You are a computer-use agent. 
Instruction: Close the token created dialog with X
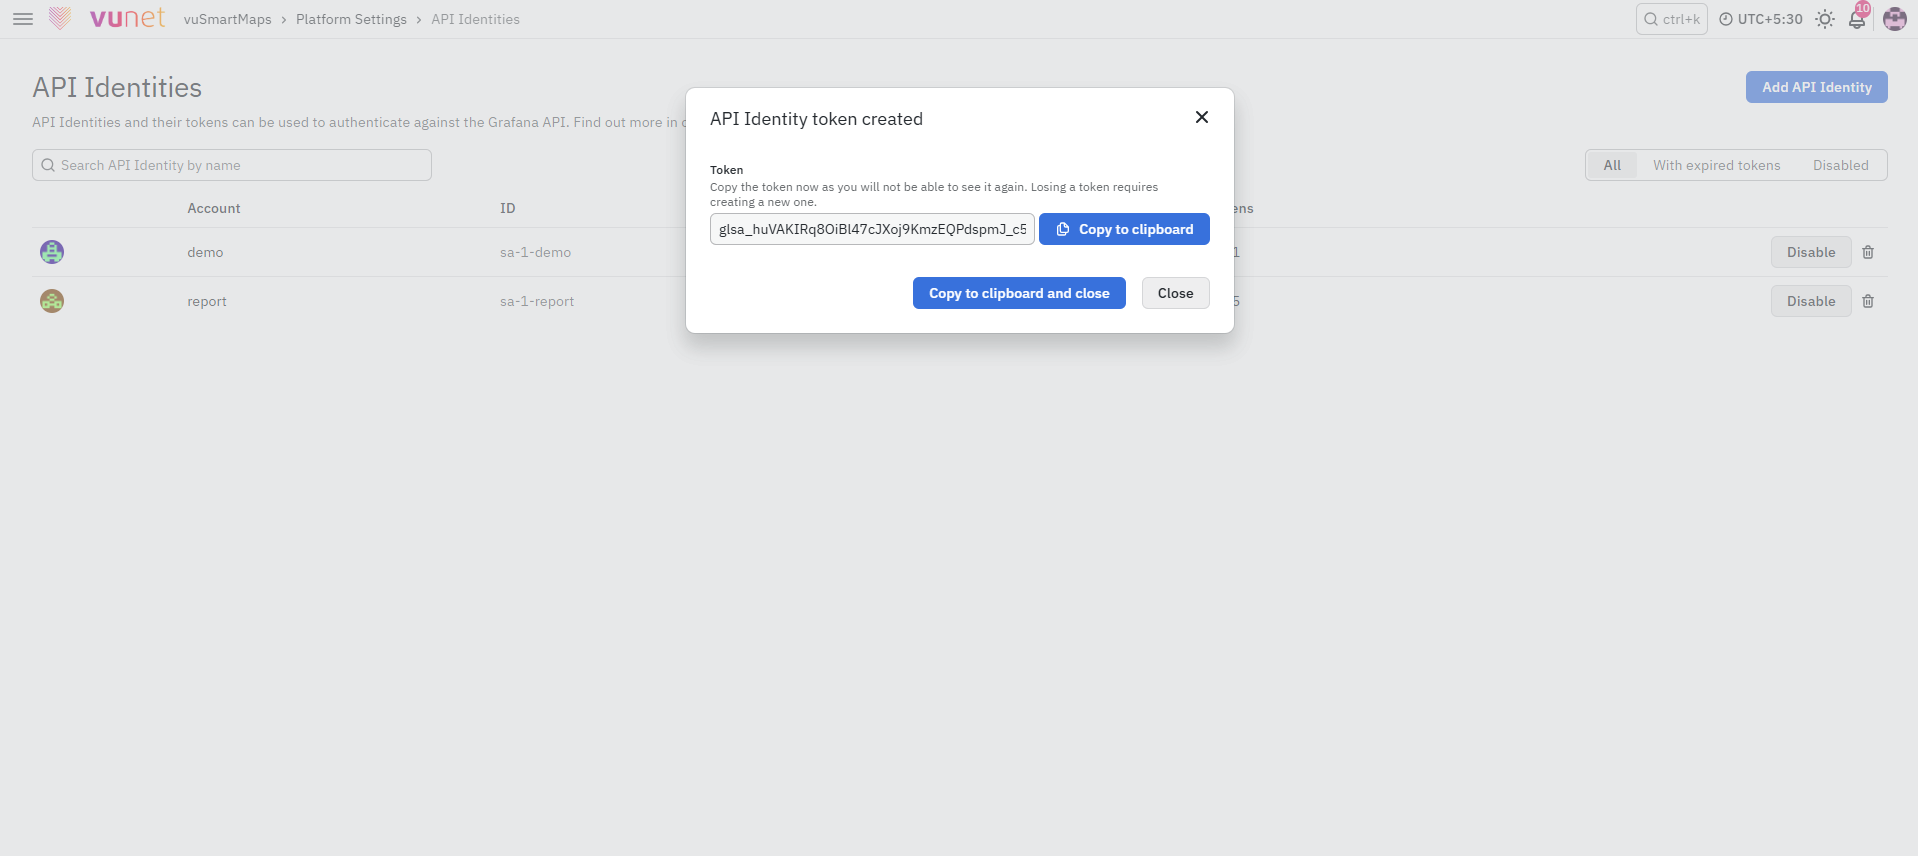tap(1202, 117)
